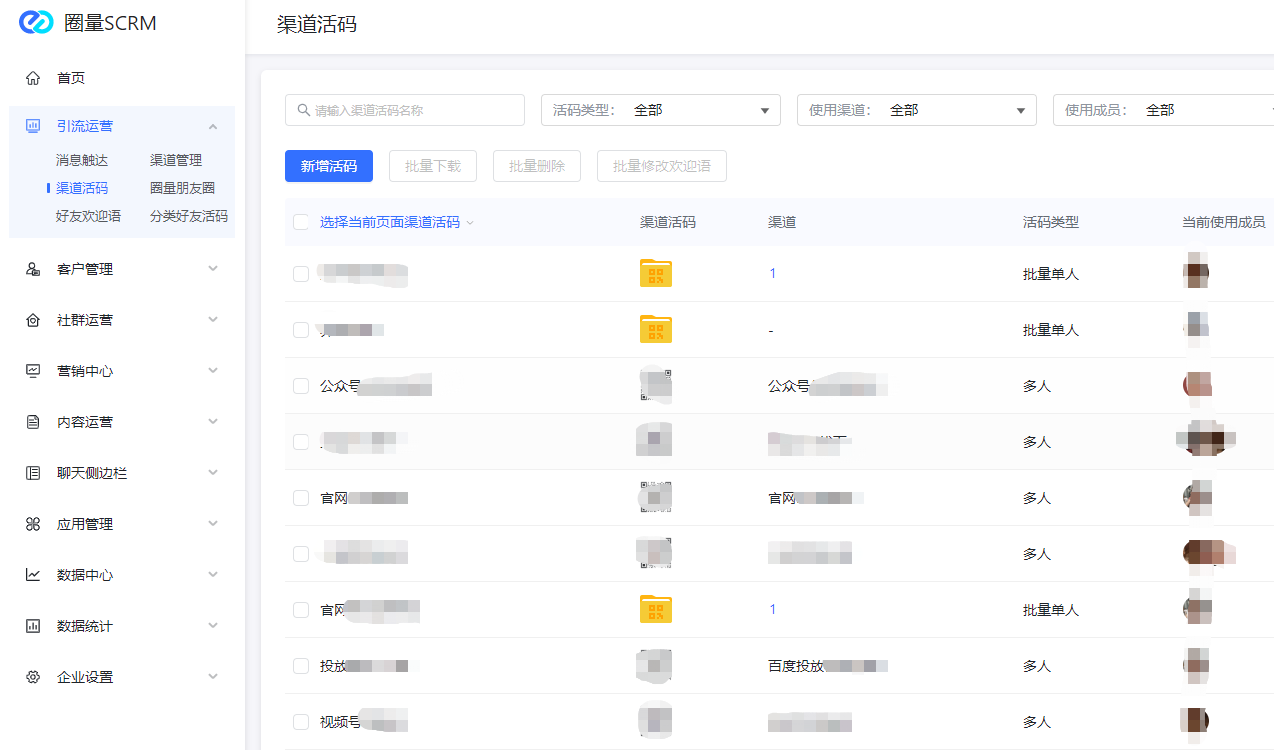The height and width of the screenshot is (750, 1274).
Task: Click the 圈量SCRM logo icon
Action: (36, 23)
